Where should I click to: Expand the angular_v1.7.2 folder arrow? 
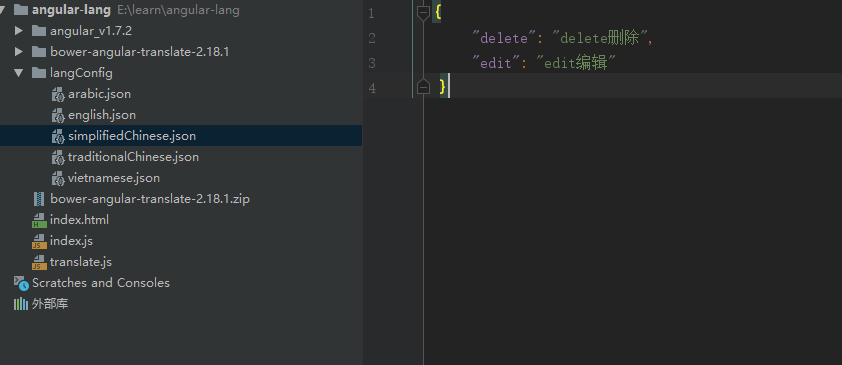19,31
